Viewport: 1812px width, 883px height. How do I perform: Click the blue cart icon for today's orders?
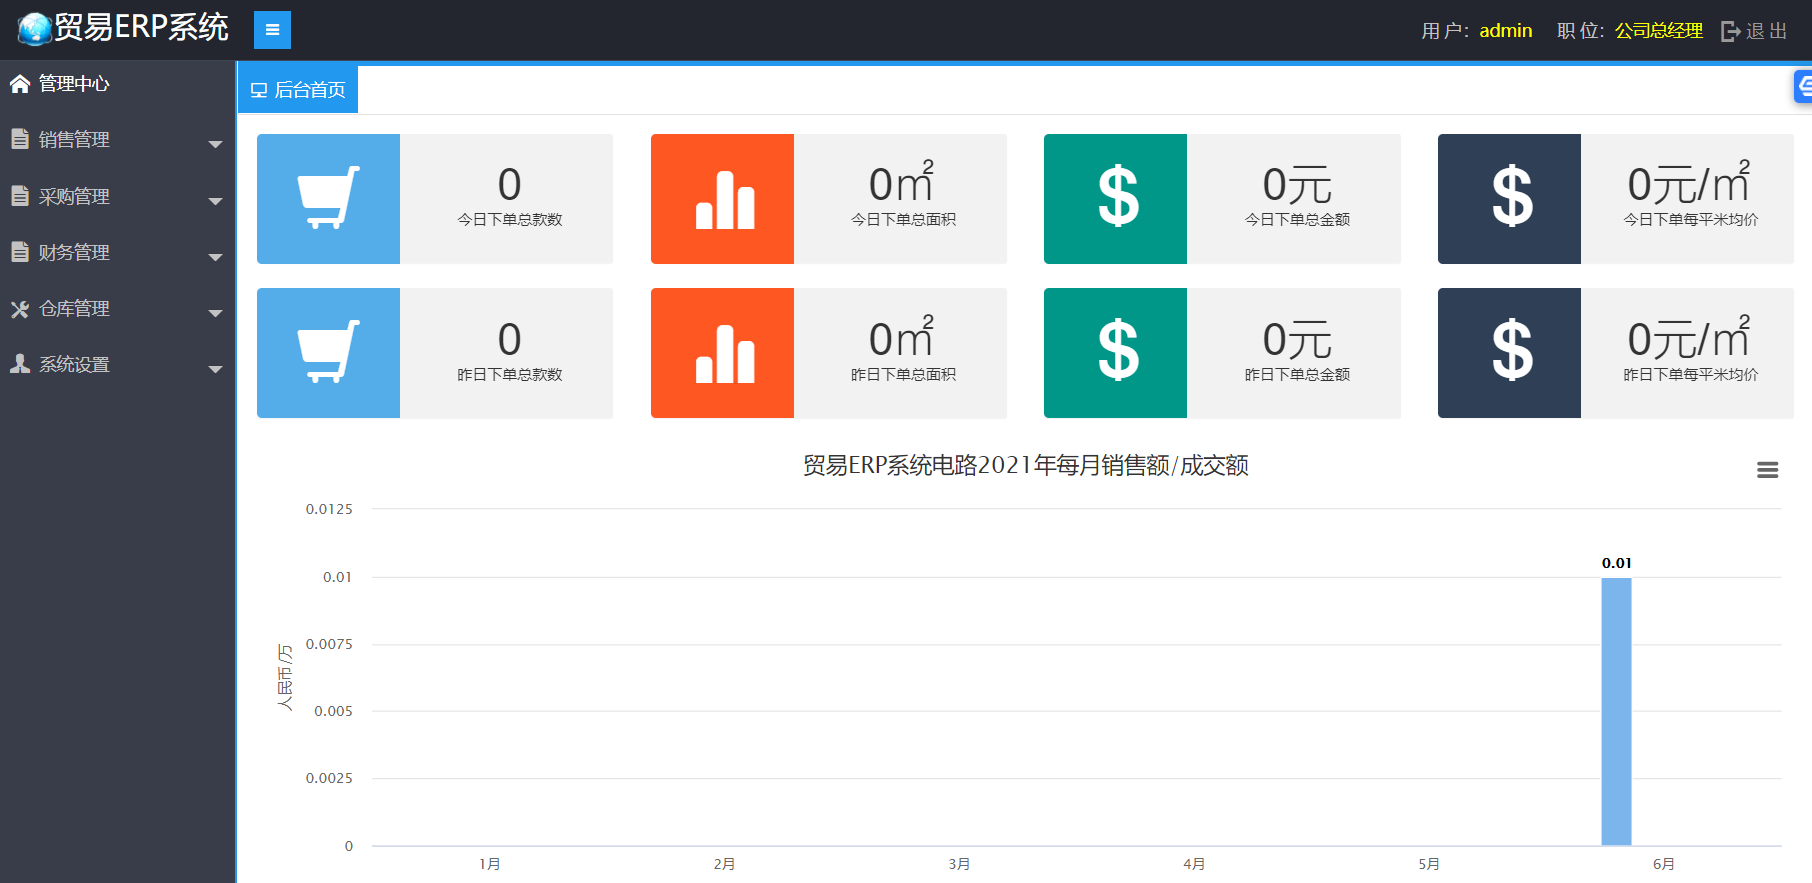[328, 199]
